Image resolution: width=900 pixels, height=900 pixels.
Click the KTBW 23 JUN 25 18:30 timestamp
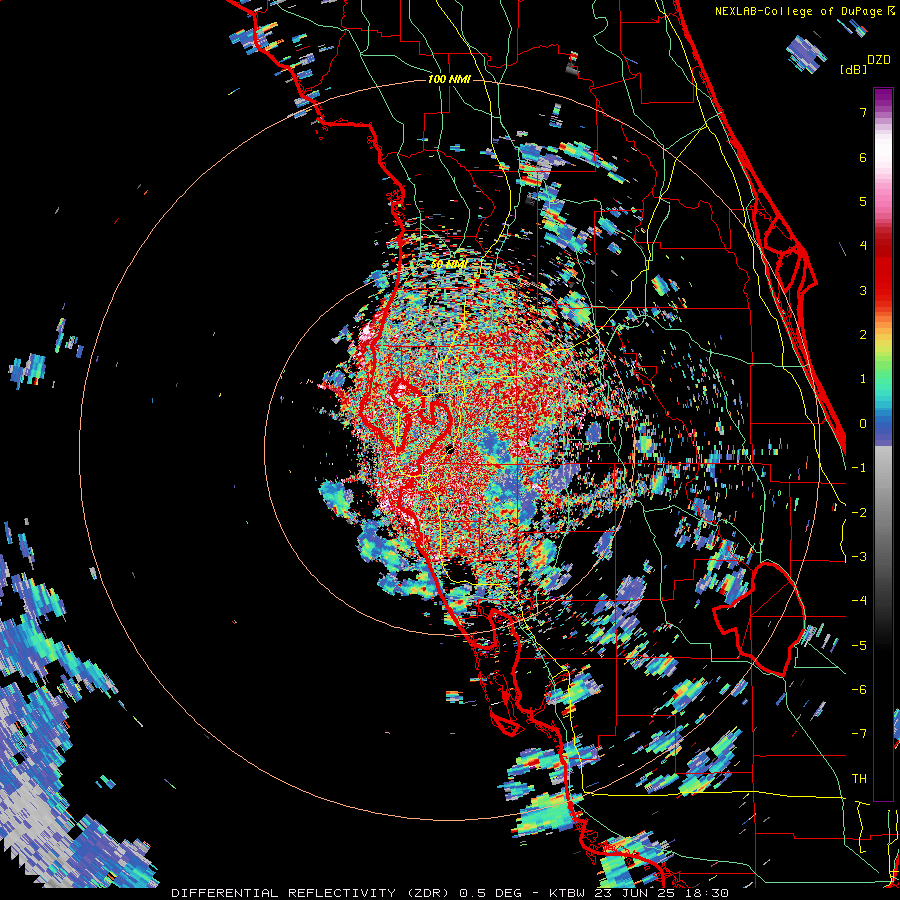pyautogui.click(x=639, y=893)
